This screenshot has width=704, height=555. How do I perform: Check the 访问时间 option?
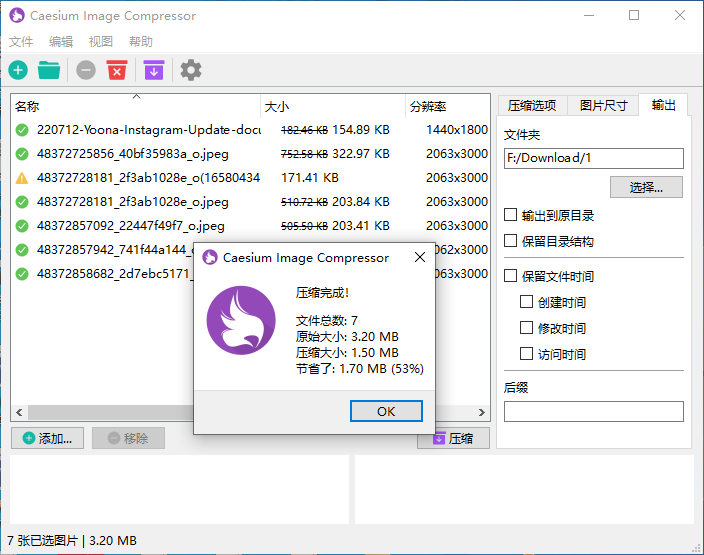pos(526,353)
